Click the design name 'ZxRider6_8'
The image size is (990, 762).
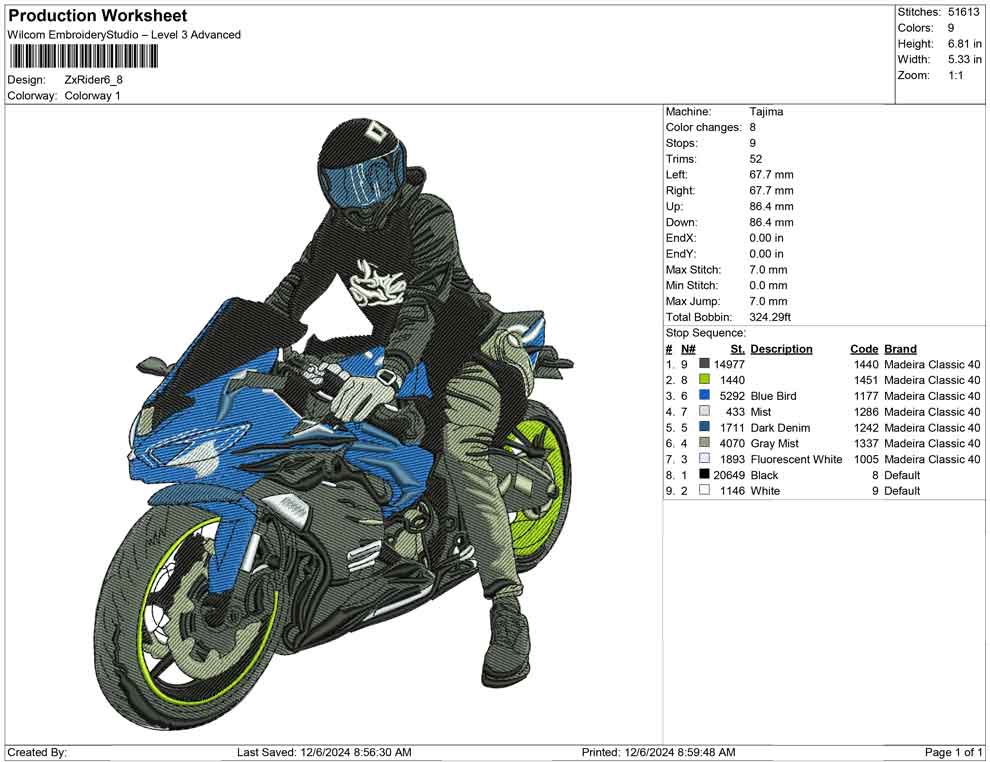point(93,80)
